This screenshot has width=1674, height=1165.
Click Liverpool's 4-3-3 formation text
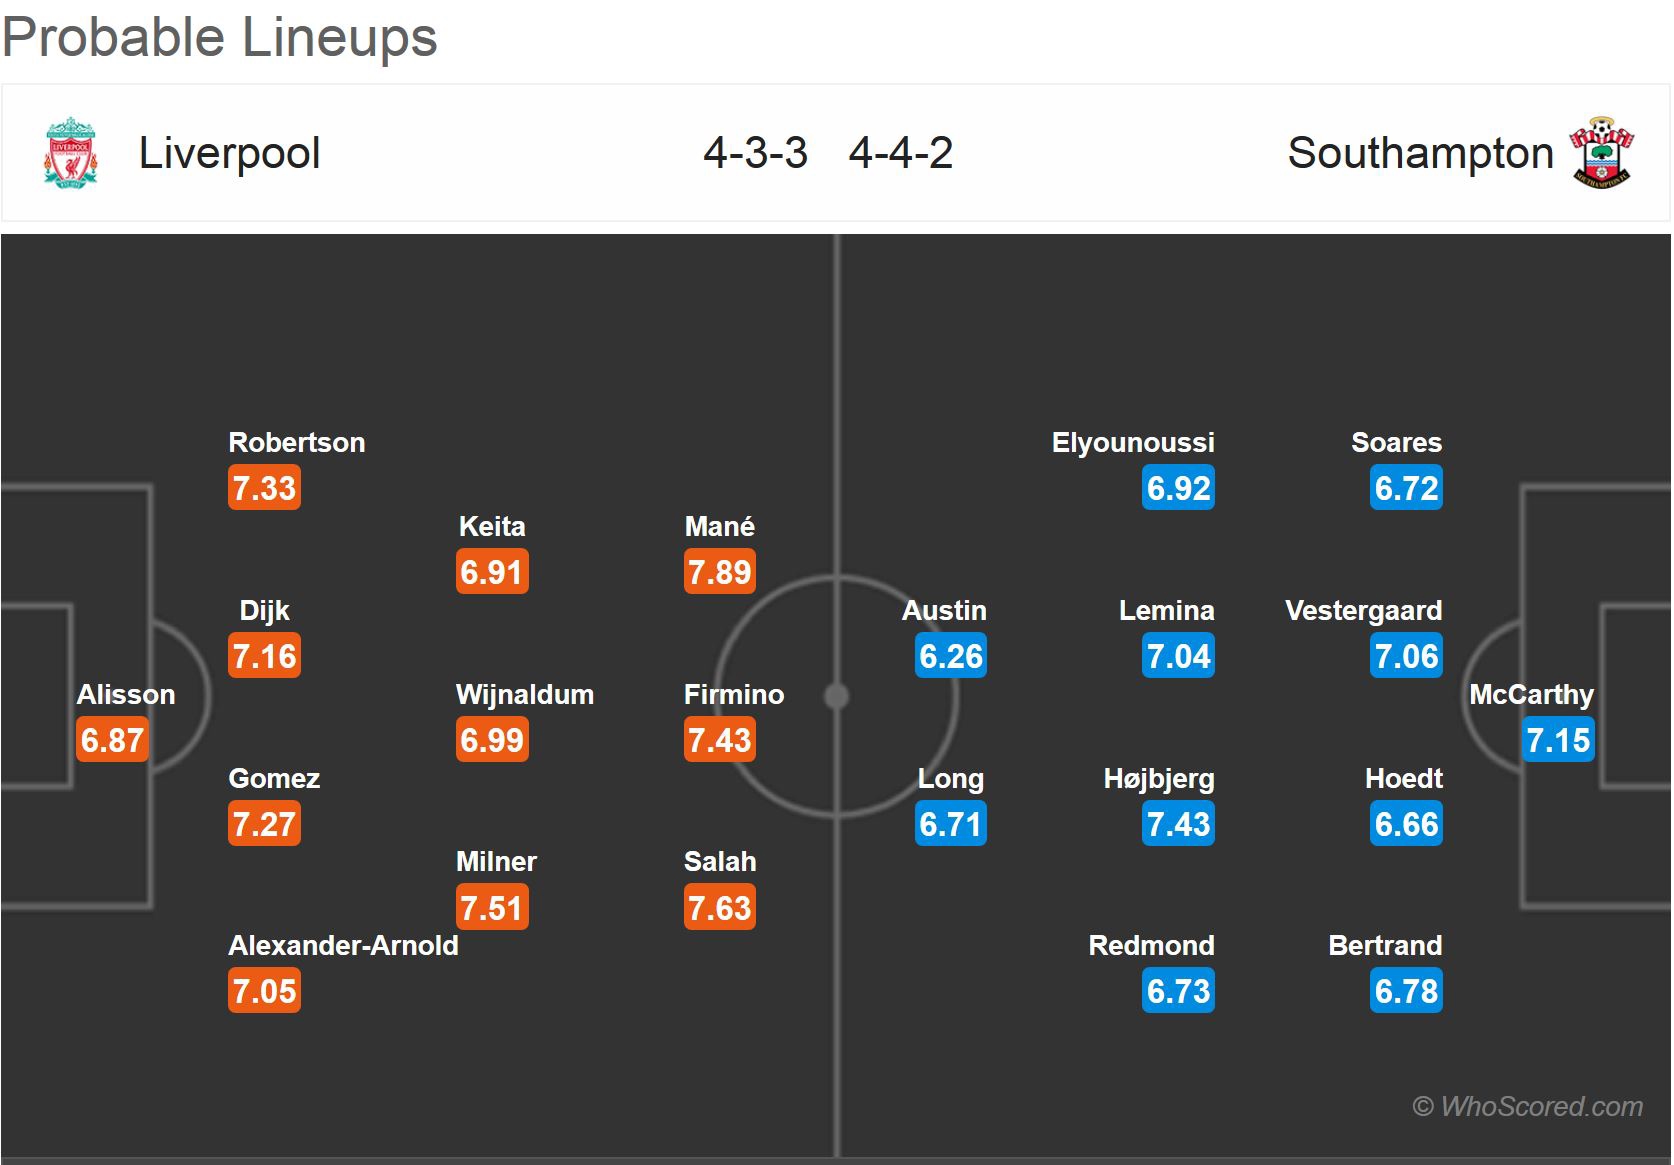click(x=755, y=153)
